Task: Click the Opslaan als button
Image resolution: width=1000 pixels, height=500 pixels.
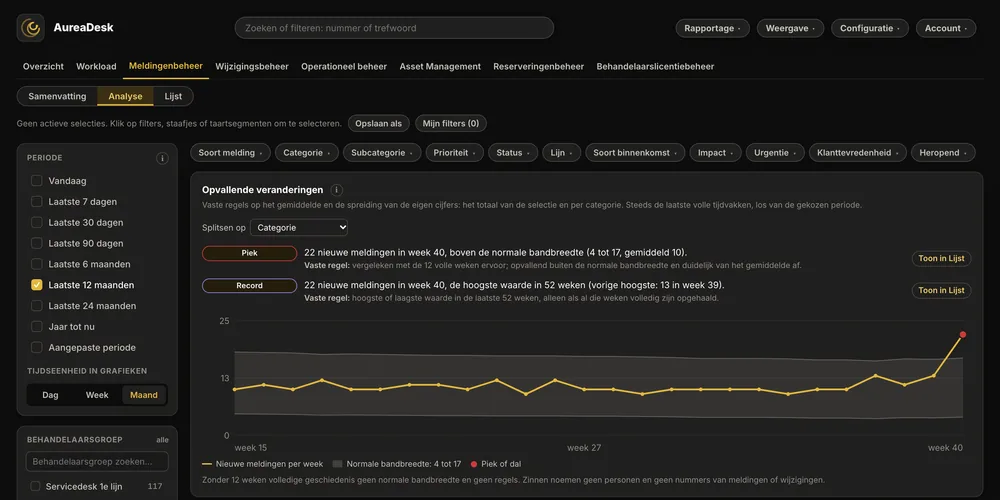Action: tap(379, 124)
